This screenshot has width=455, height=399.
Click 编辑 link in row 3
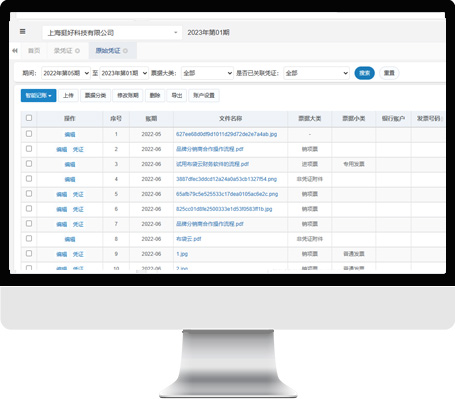[70, 164]
